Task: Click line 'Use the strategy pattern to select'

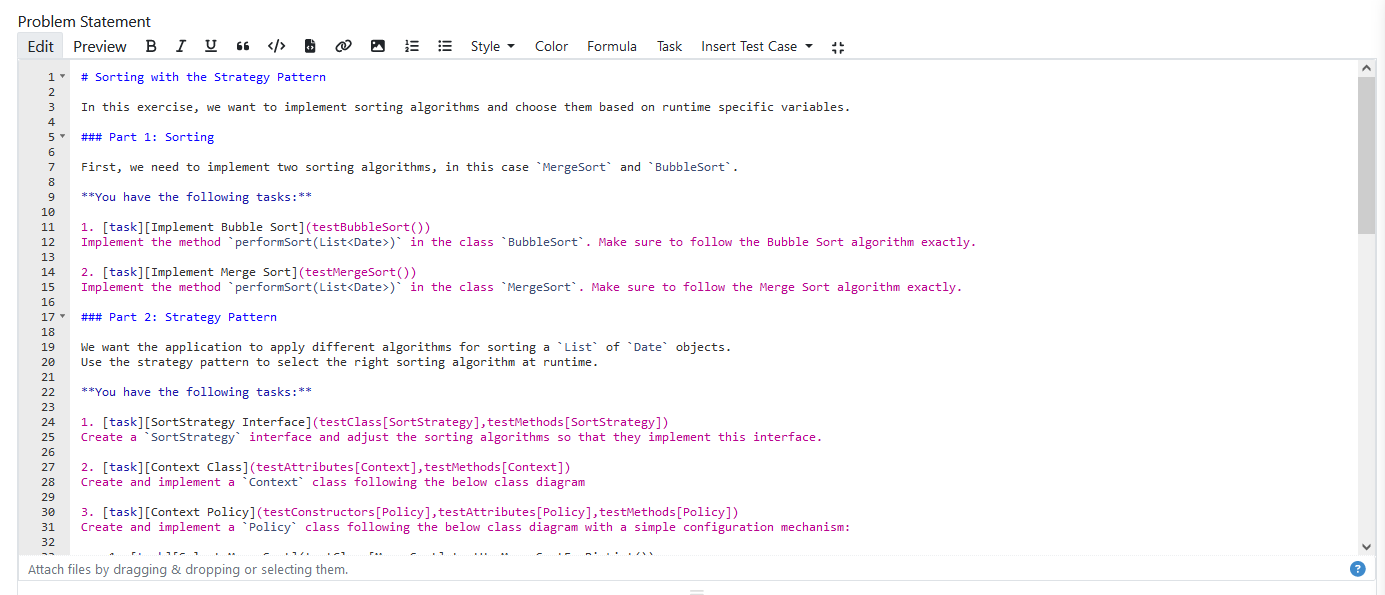Action: point(340,362)
